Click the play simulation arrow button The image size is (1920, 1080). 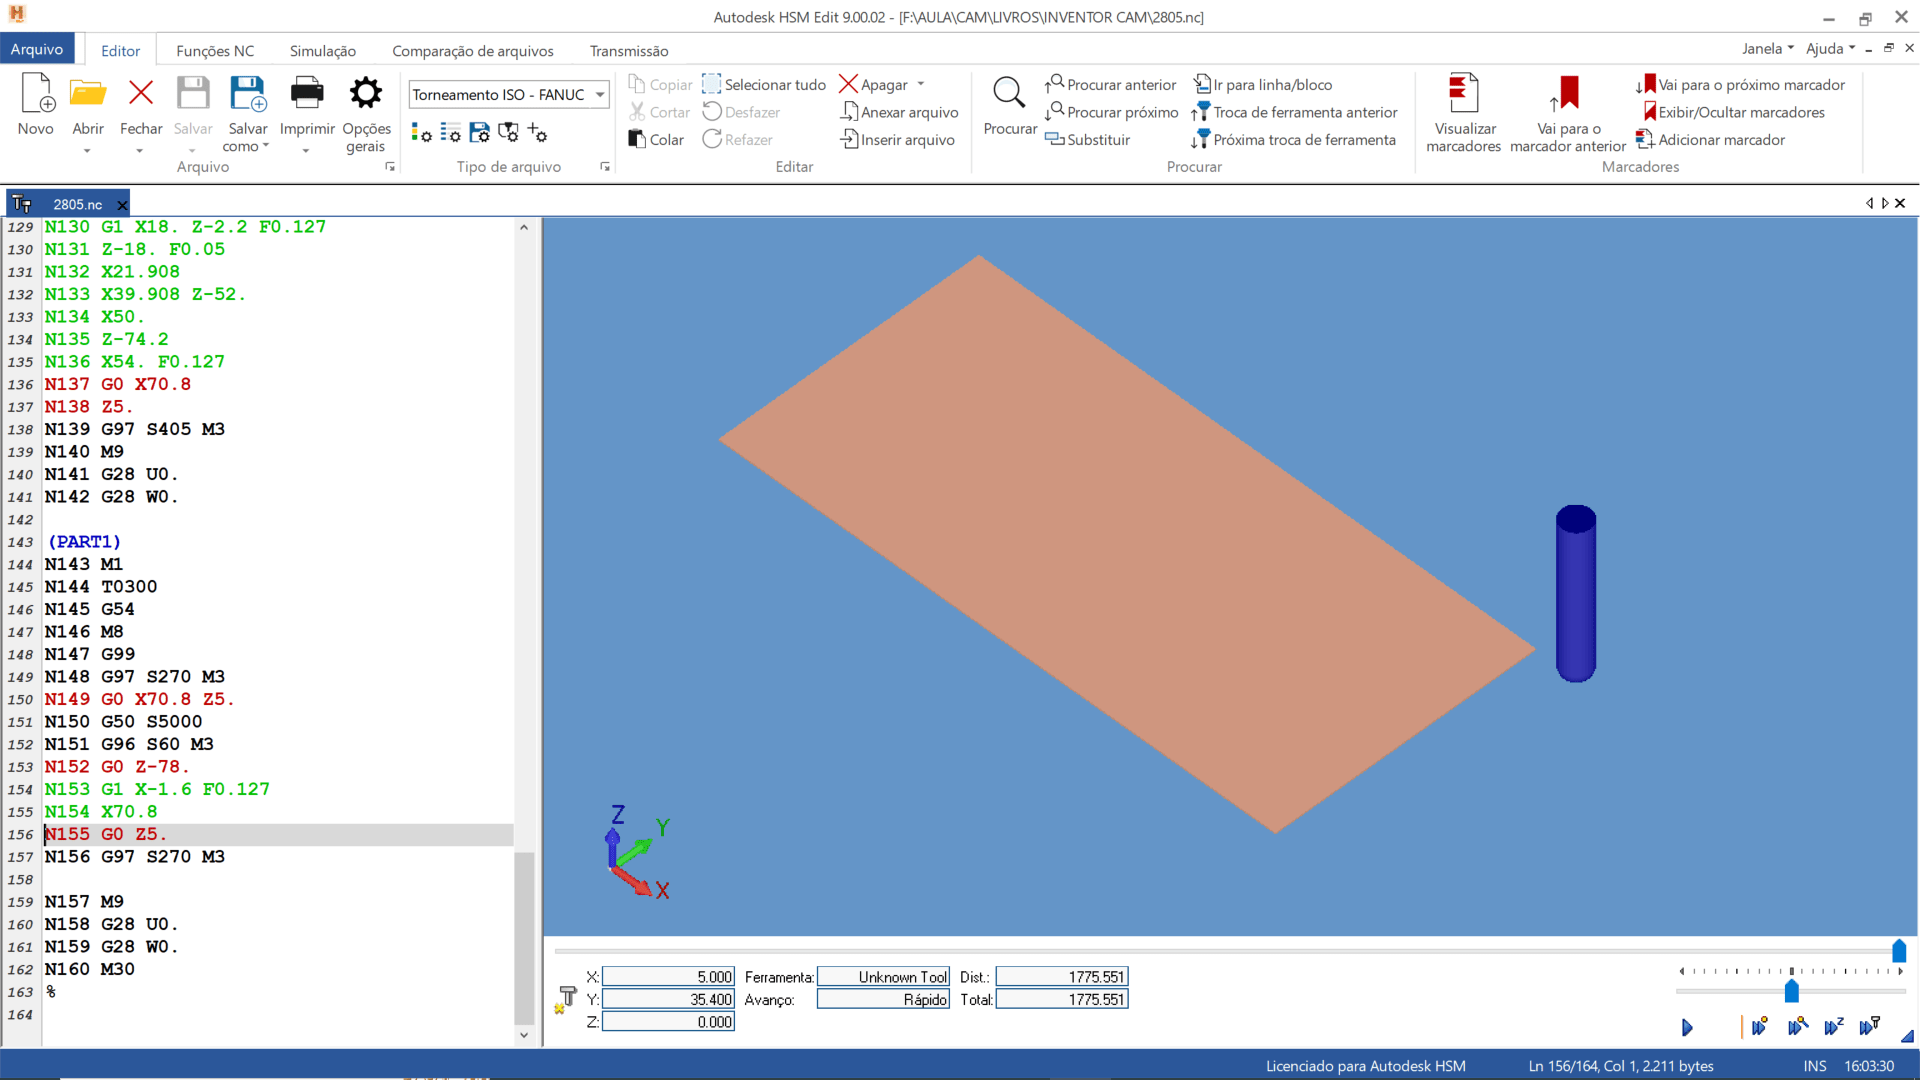click(x=1687, y=1027)
